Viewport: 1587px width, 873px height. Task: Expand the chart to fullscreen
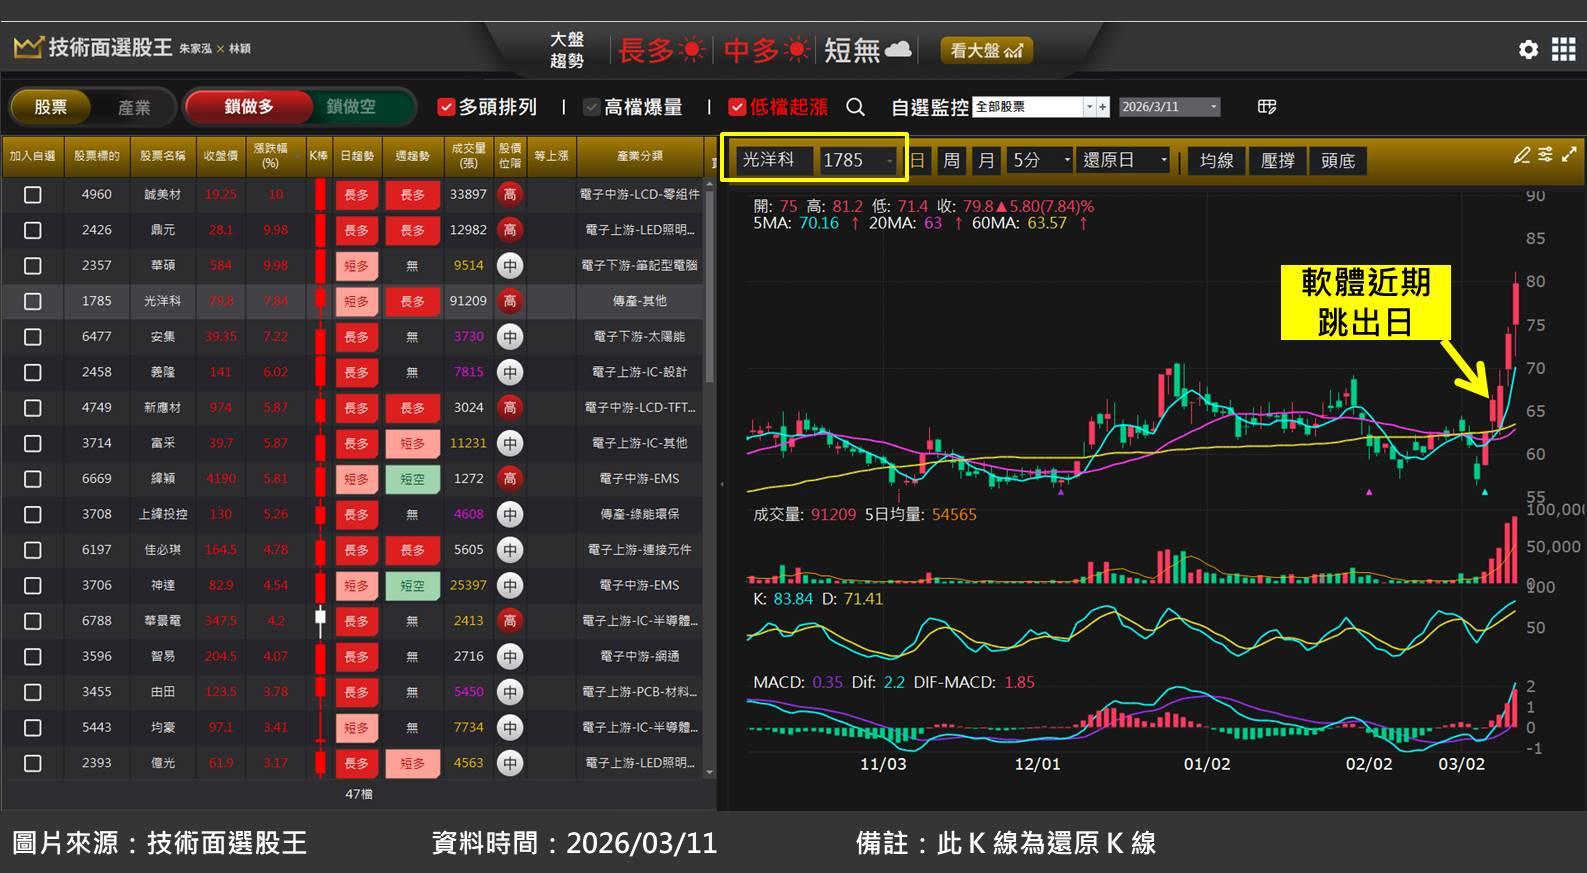(x=1569, y=155)
